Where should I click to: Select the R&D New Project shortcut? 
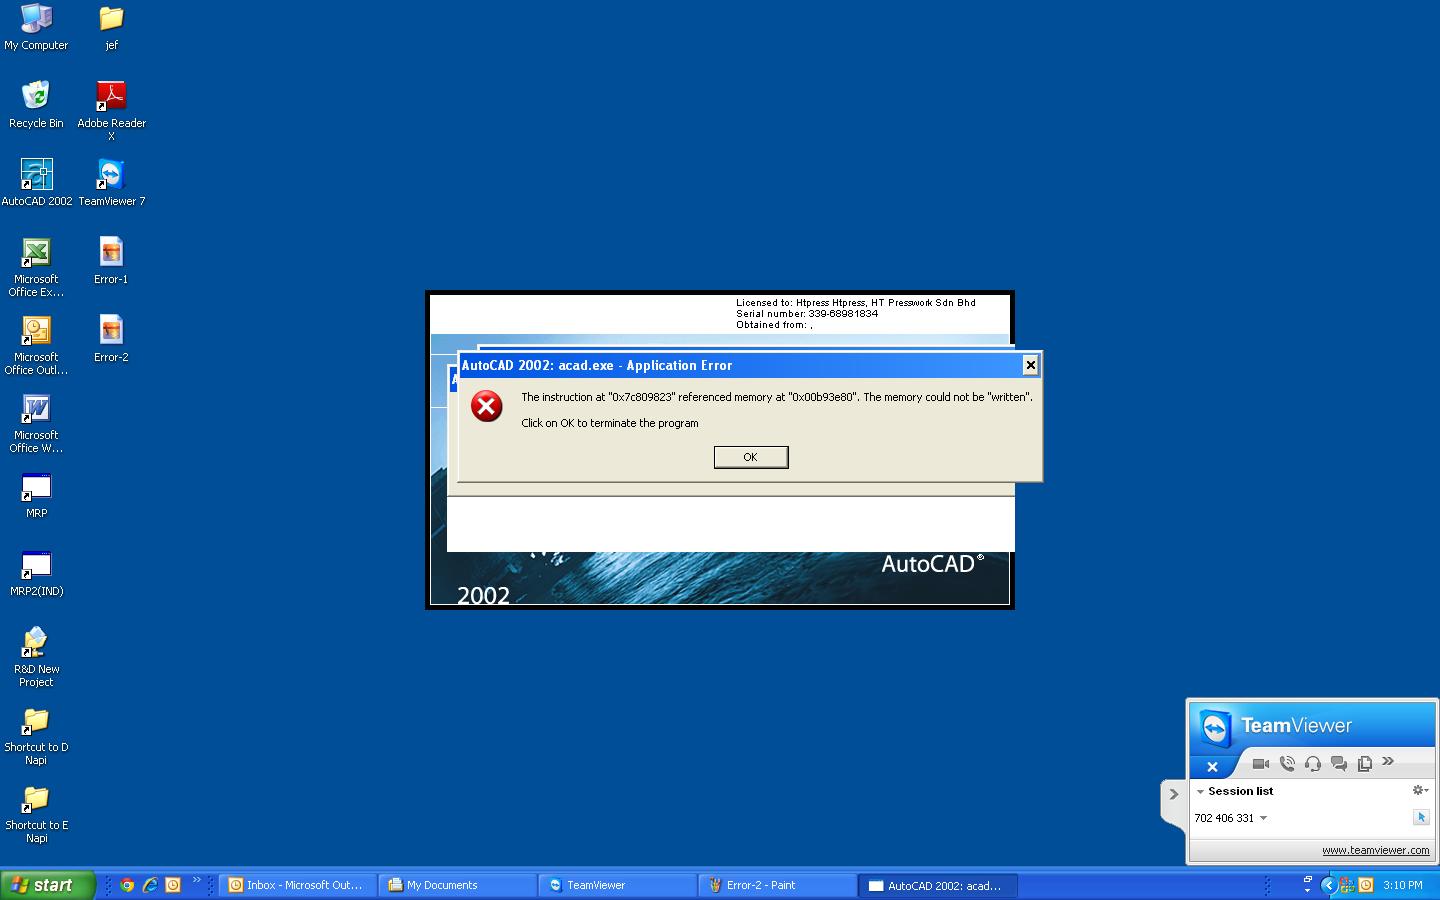coord(36,657)
